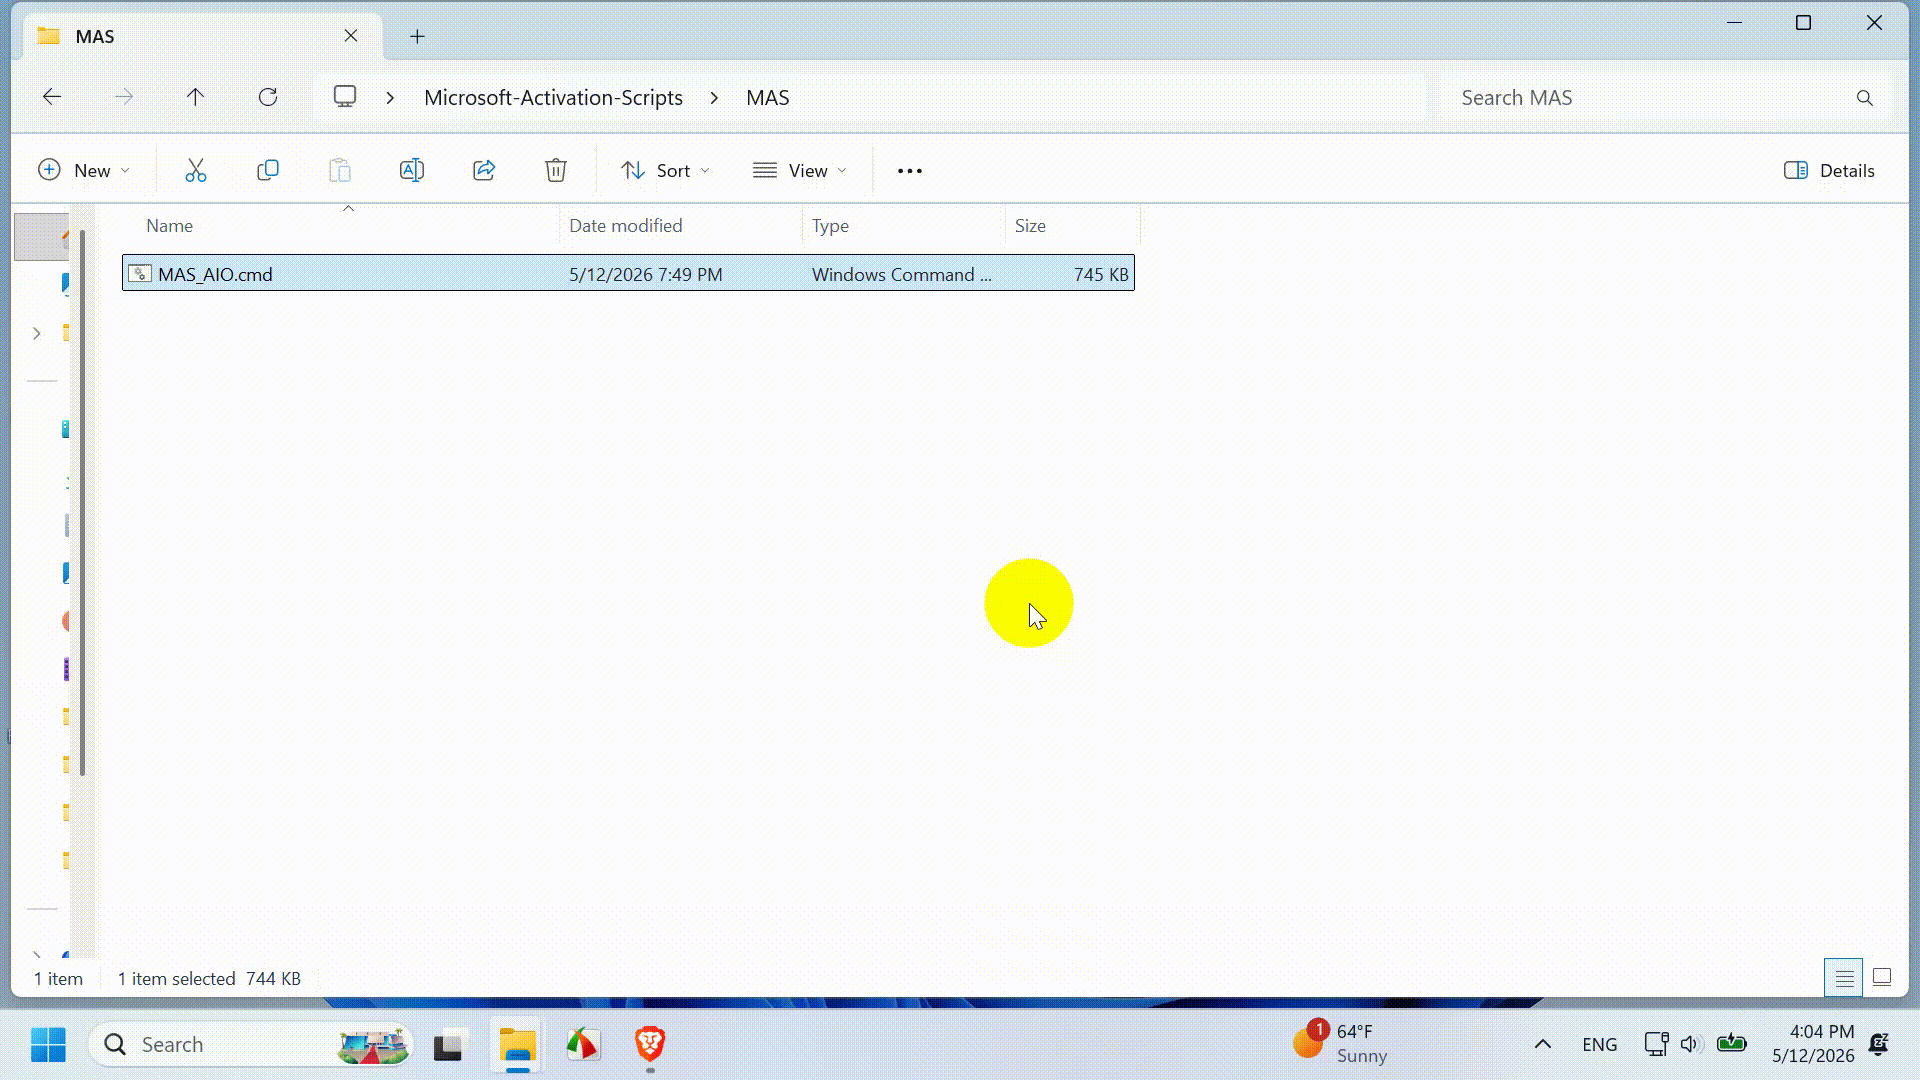The width and height of the screenshot is (1920, 1080).
Task: Expand the chevron after Microsoft-Activation-Scripts
Action: pyautogui.click(x=715, y=98)
